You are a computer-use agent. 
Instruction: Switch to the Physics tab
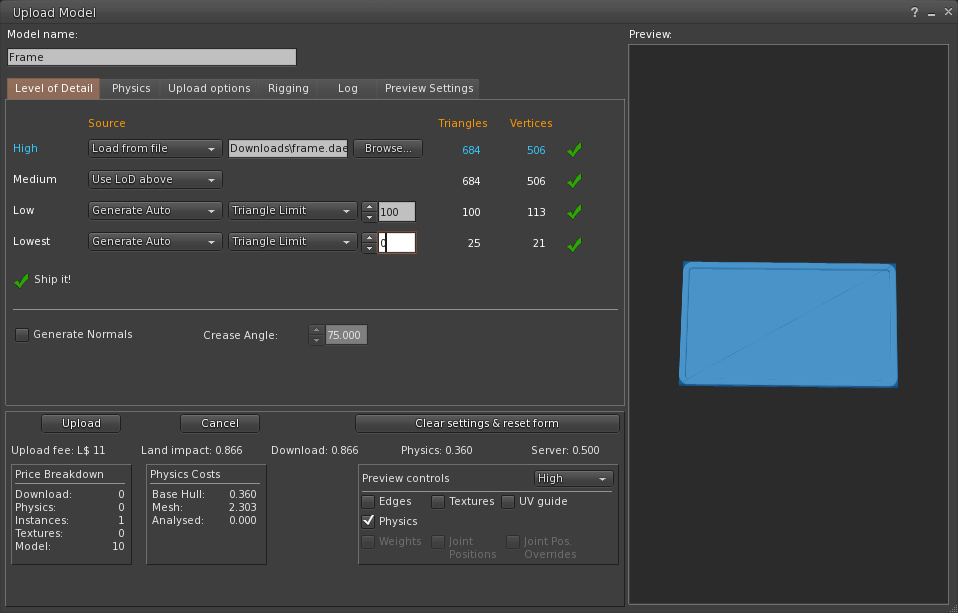coord(131,89)
